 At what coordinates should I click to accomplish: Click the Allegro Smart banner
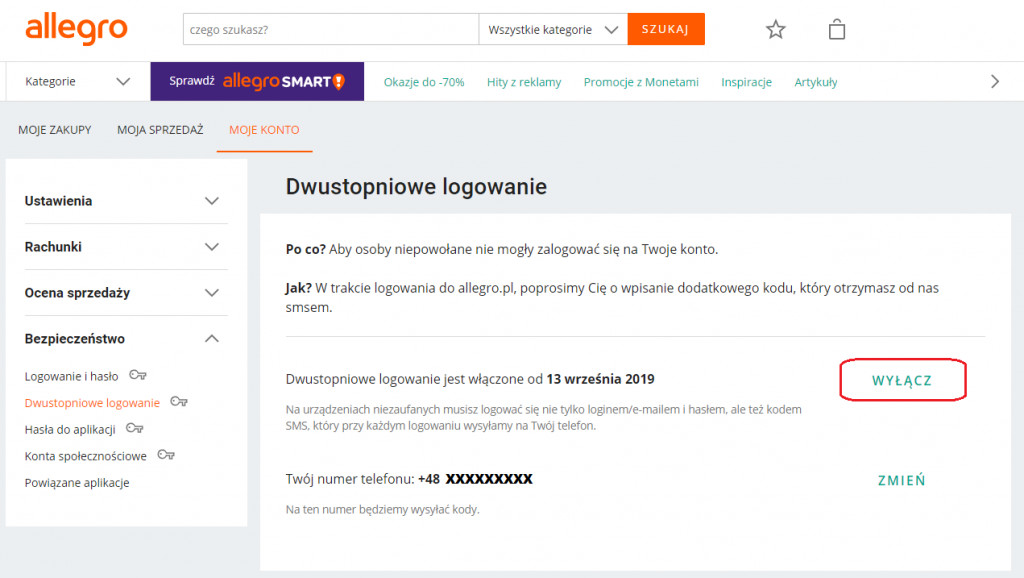(x=257, y=82)
